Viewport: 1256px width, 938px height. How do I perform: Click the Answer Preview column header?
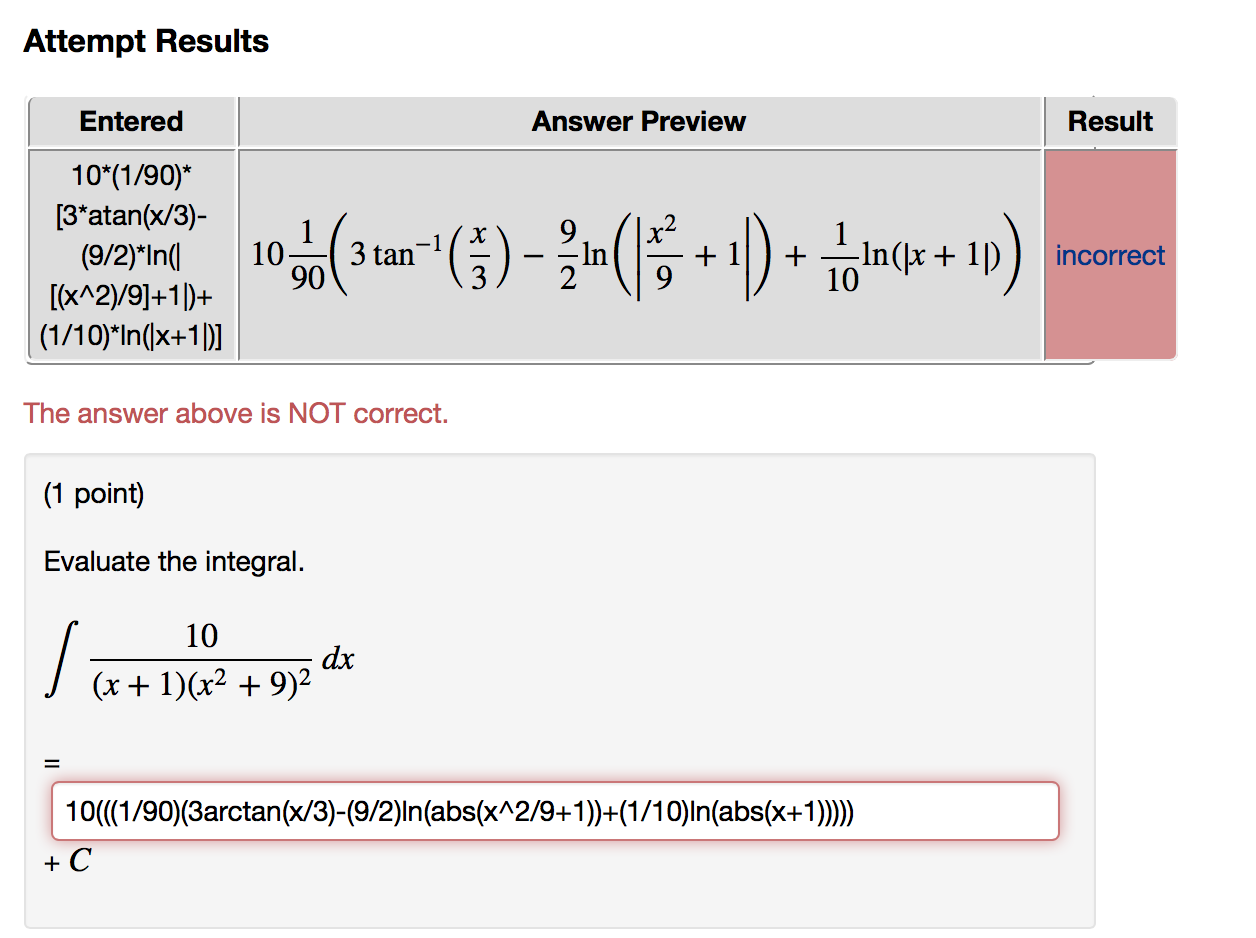tap(638, 121)
